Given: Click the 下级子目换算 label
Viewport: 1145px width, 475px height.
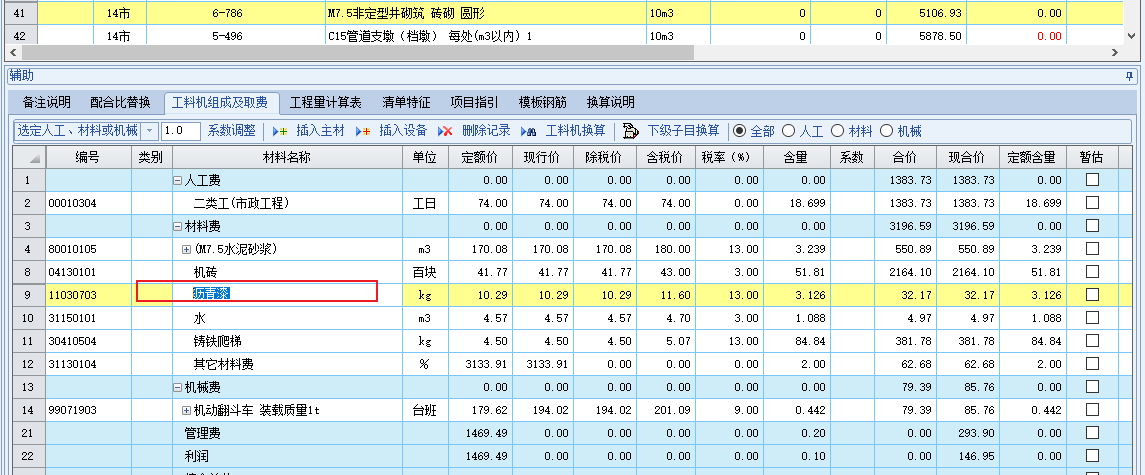Looking at the screenshot, I should pyautogui.click(x=683, y=131).
